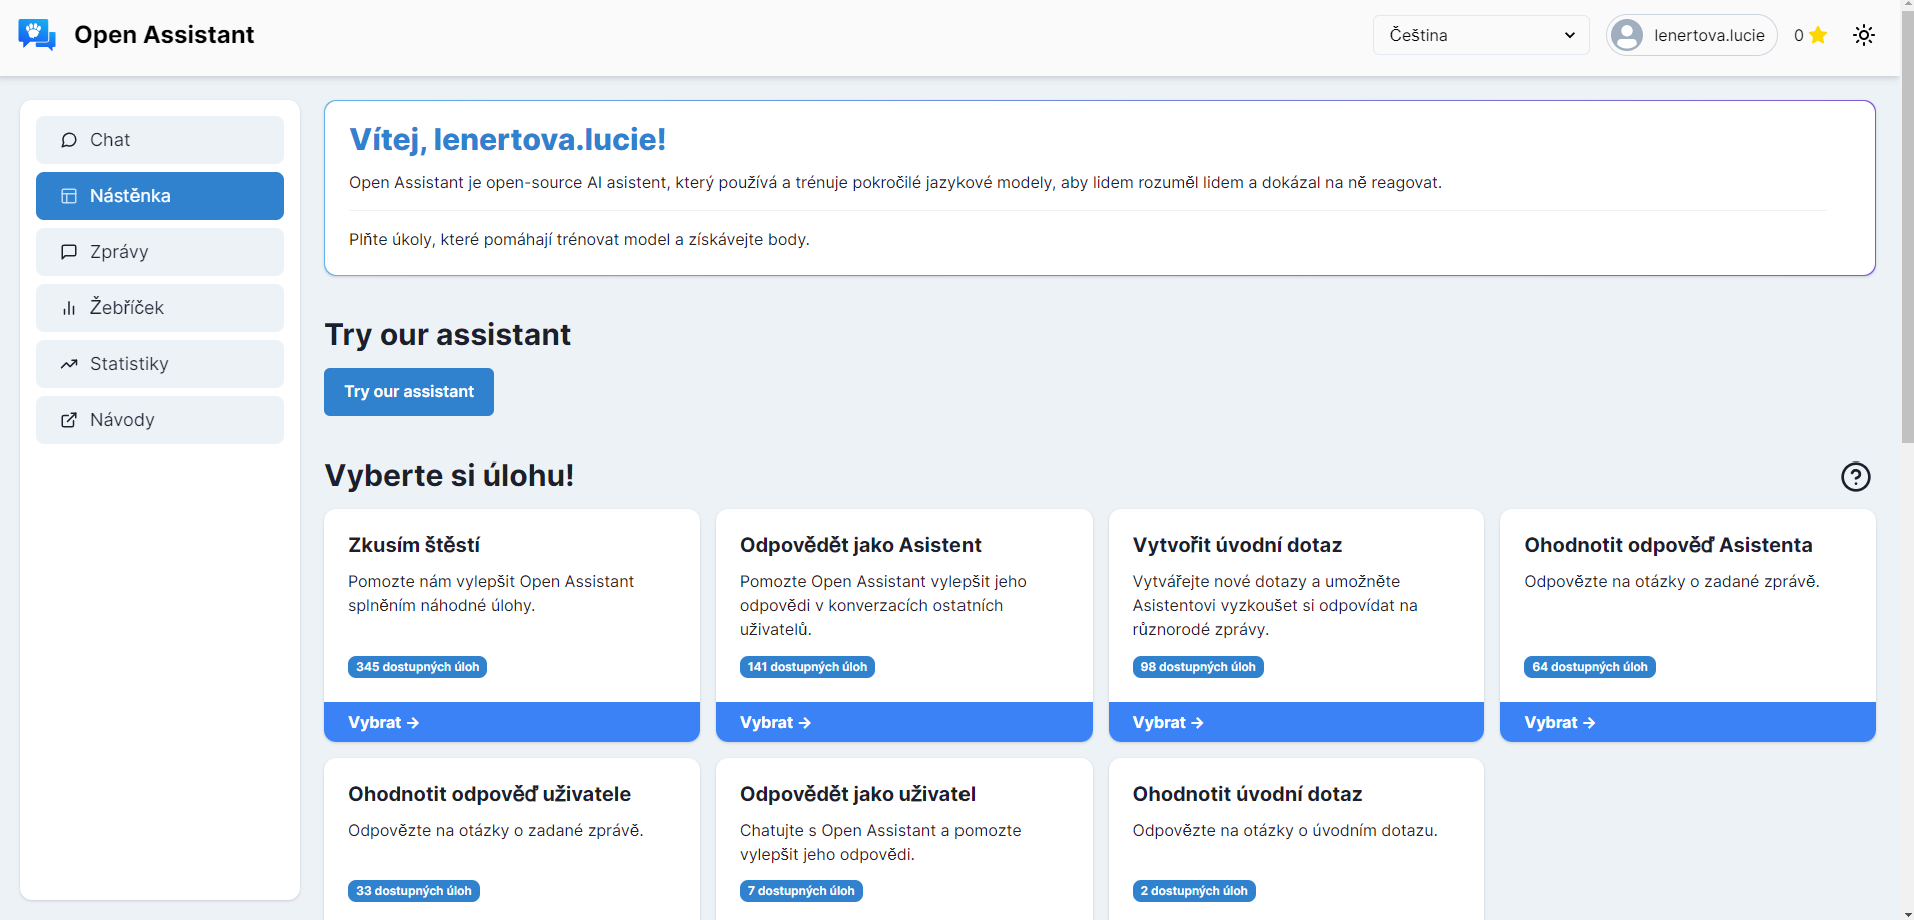The image size is (1914, 920).
Task: Open the Zprávy menu item
Action: (x=160, y=252)
